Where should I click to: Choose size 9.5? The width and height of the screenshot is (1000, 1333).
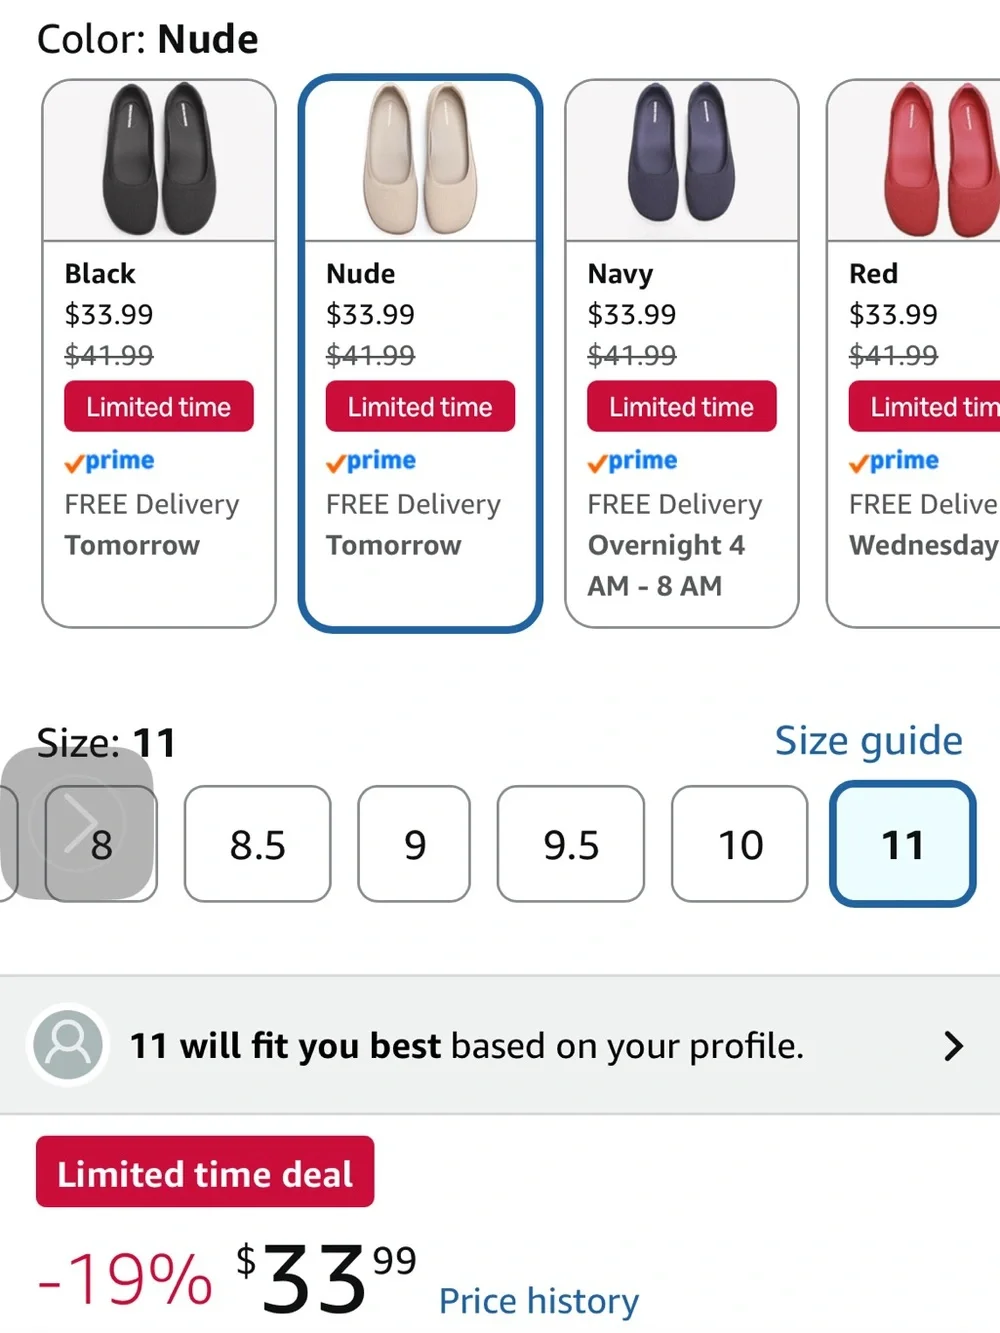coord(571,844)
